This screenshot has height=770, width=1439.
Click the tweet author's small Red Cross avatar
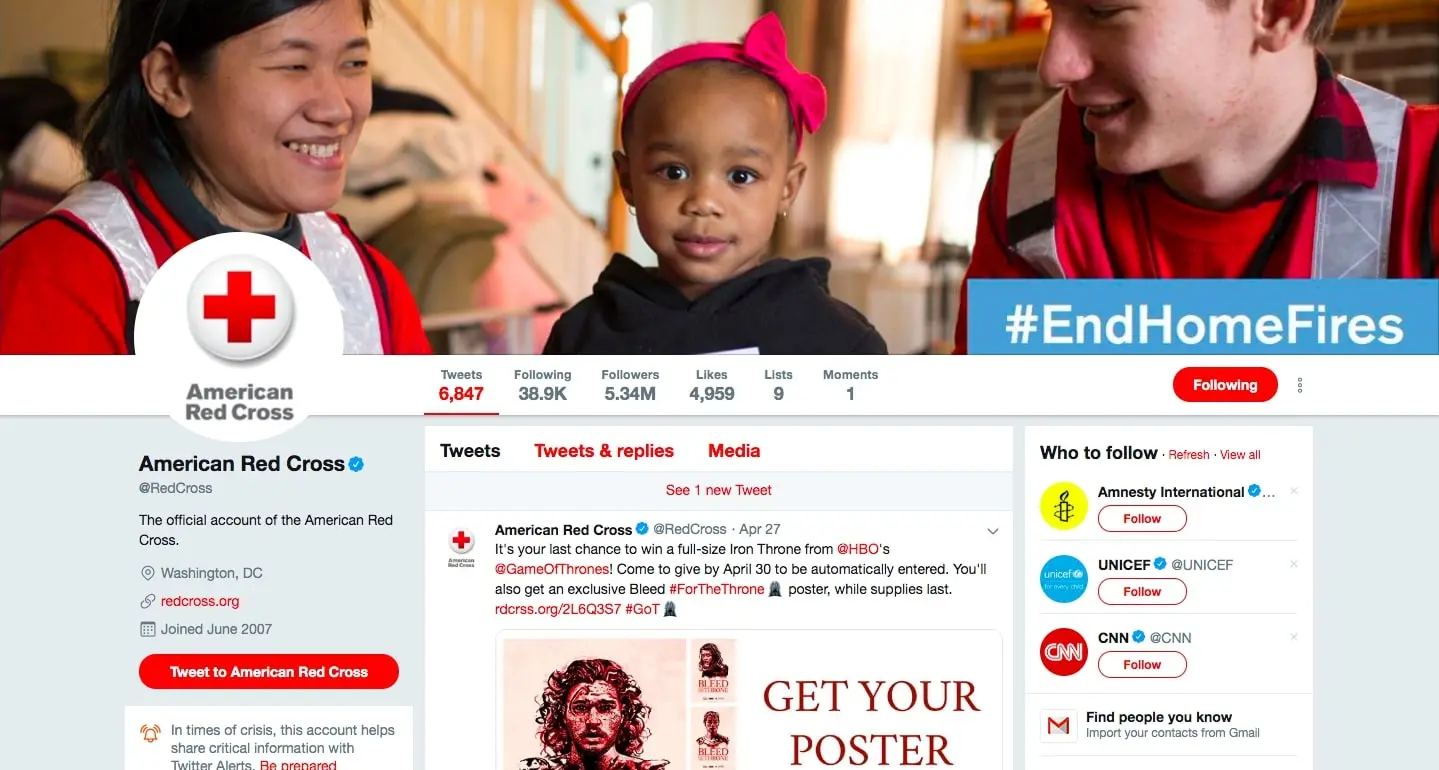[461, 546]
